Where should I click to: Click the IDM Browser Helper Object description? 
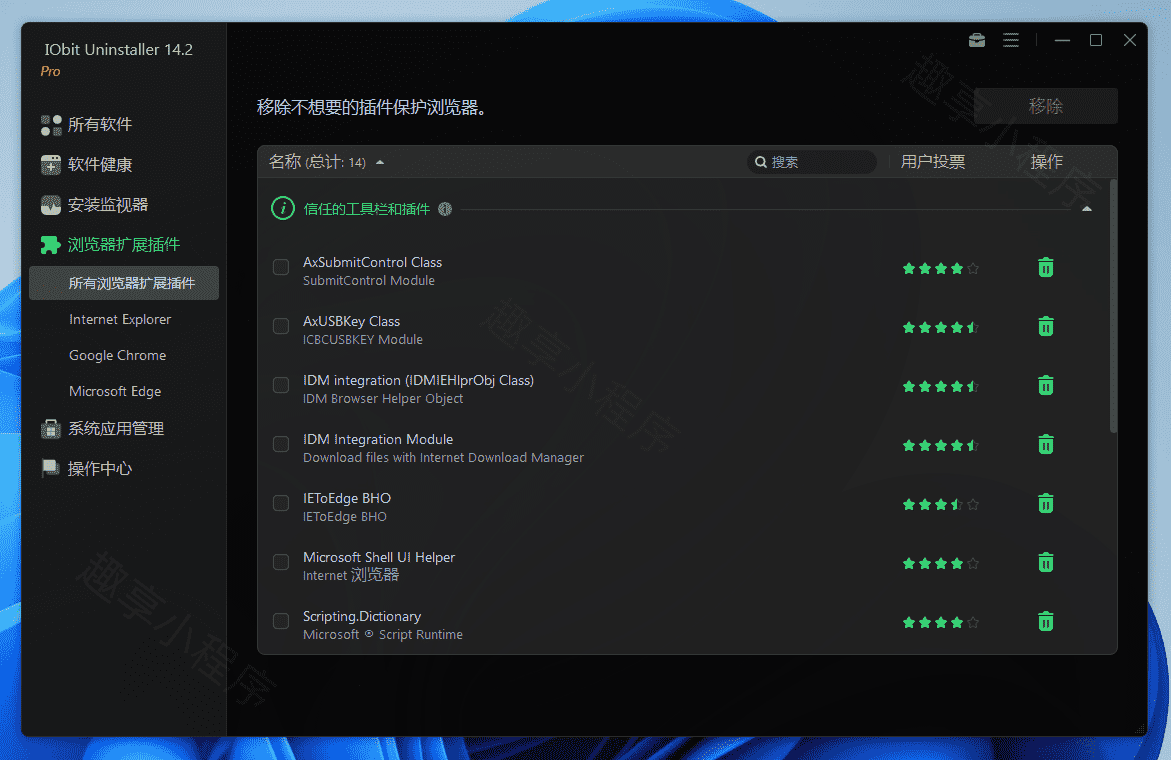click(382, 399)
